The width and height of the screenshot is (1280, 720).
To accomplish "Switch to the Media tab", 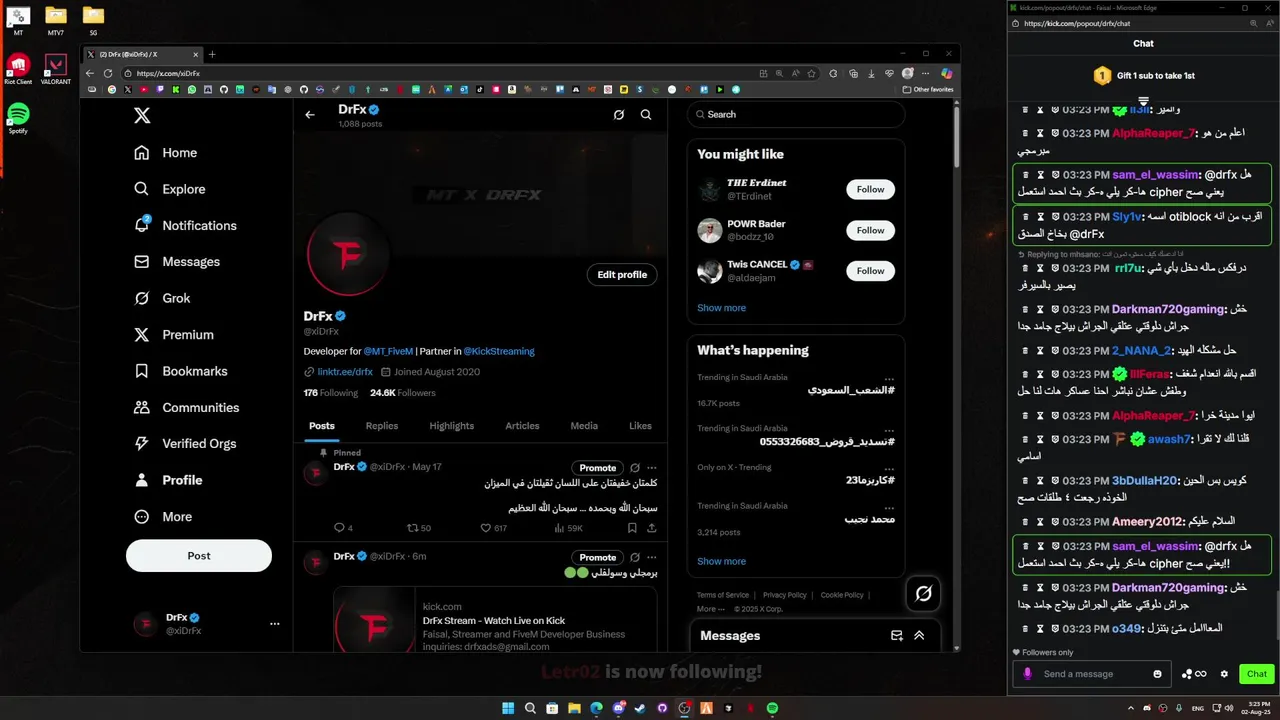I will [x=584, y=426].
